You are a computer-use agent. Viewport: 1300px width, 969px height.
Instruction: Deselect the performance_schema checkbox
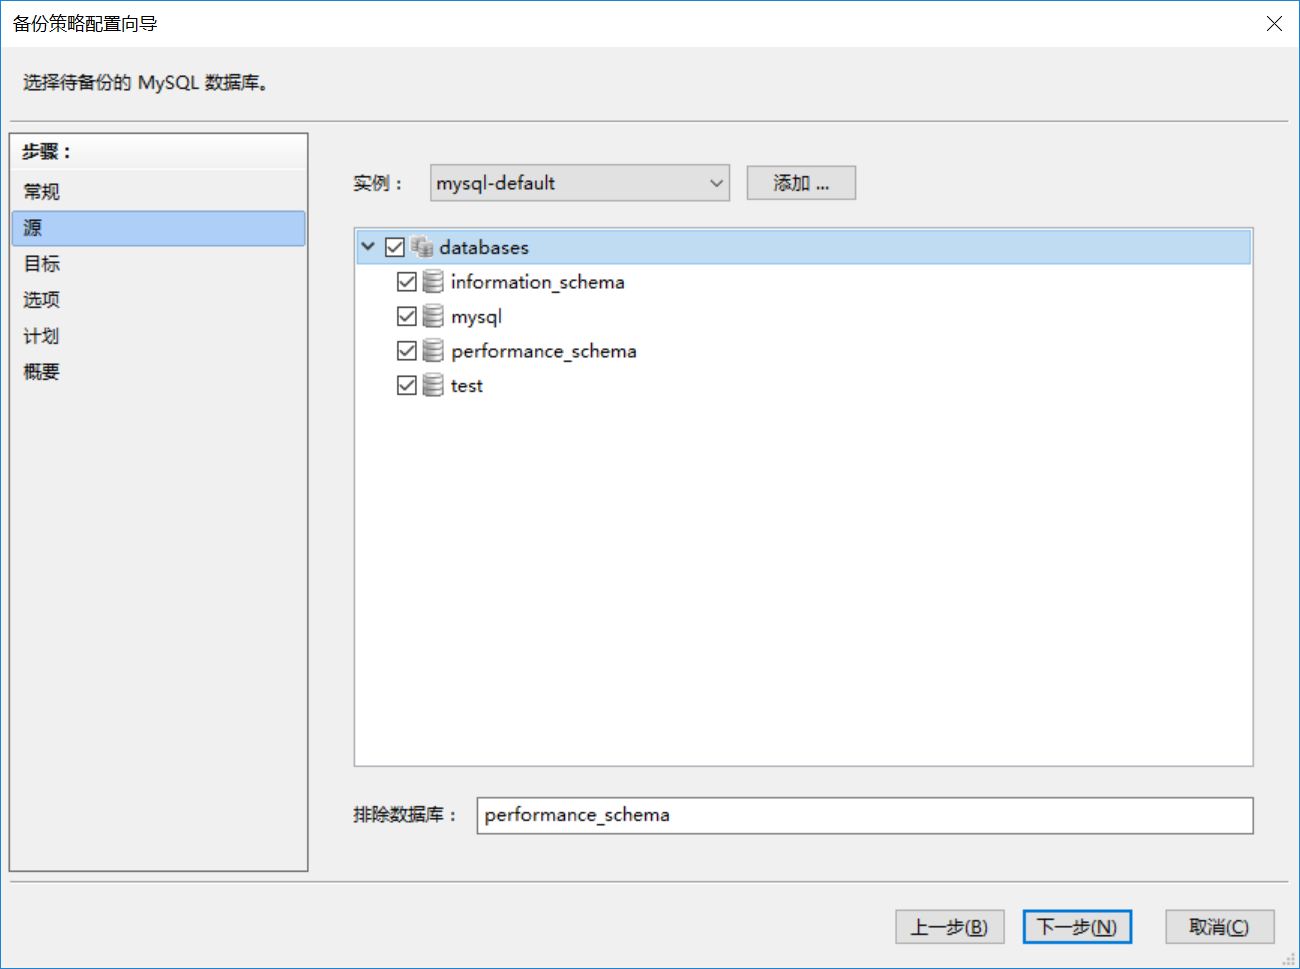(x=407, y=351)
